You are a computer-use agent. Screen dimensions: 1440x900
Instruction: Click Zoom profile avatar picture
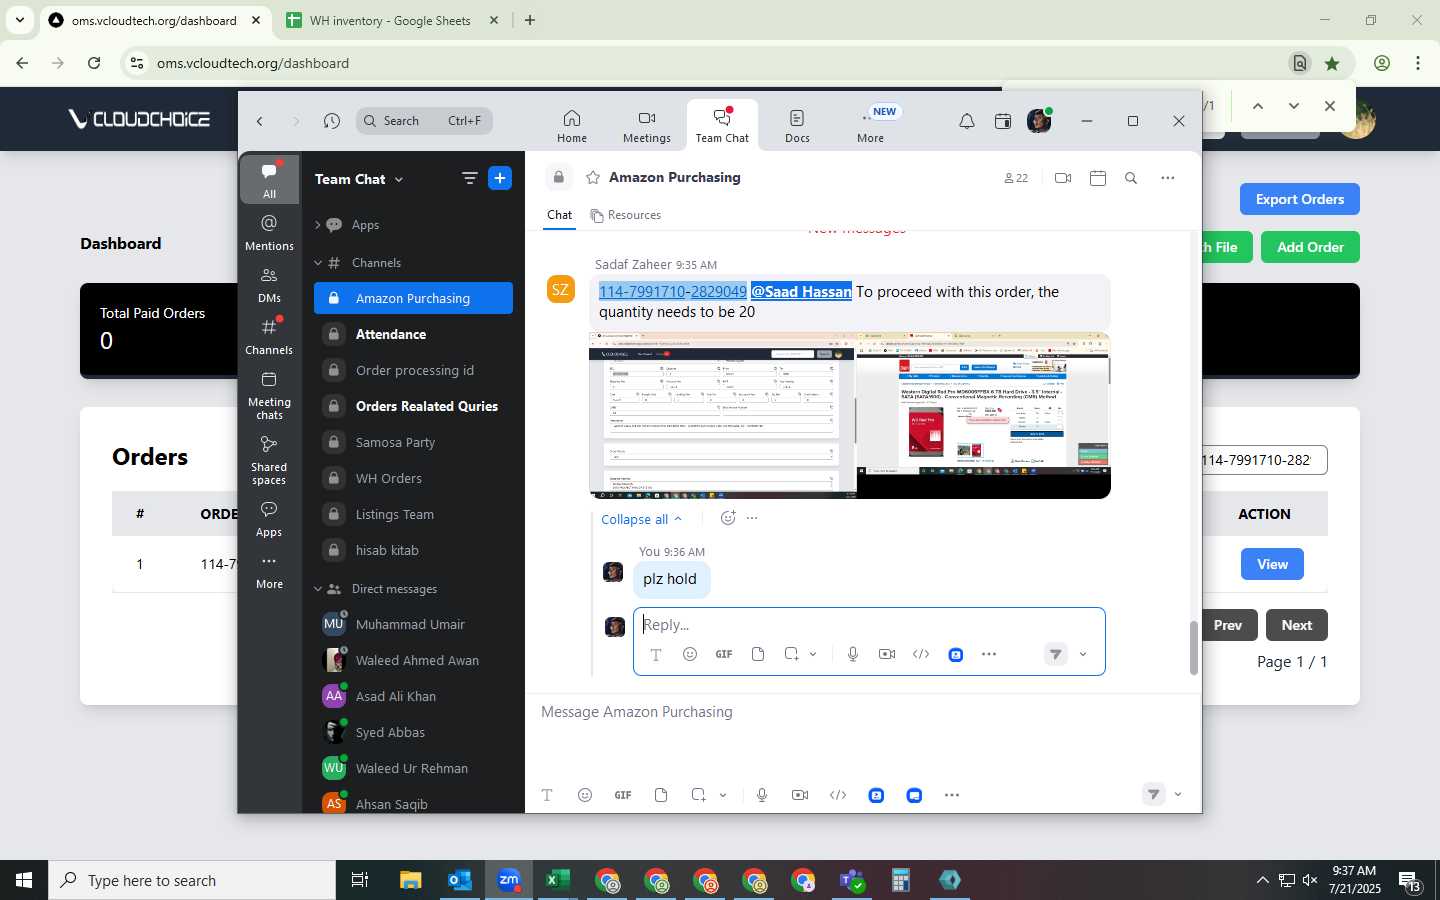click(x=1039, y=121)
